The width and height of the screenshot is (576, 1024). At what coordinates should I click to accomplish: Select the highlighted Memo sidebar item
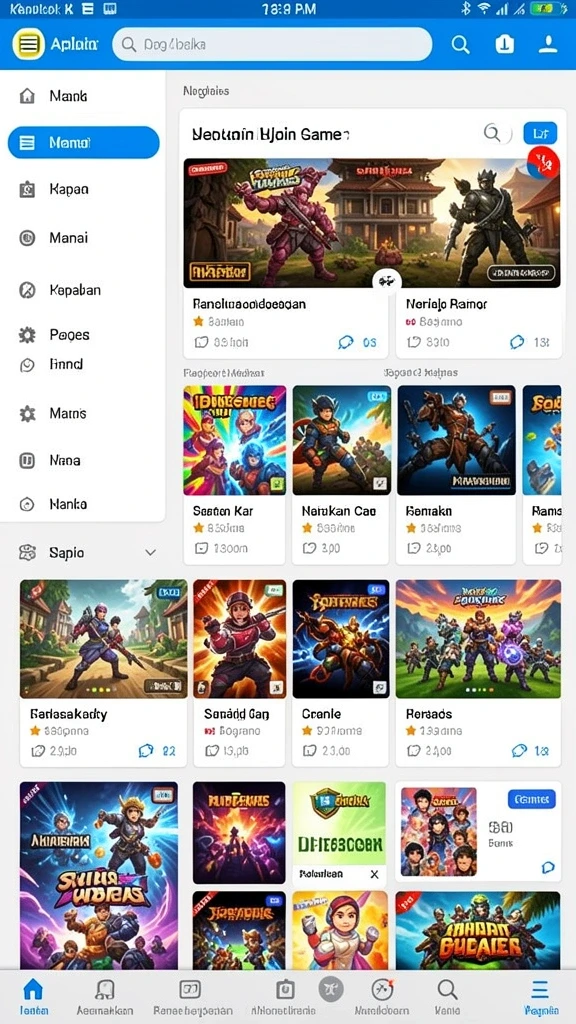coord(84,142)
